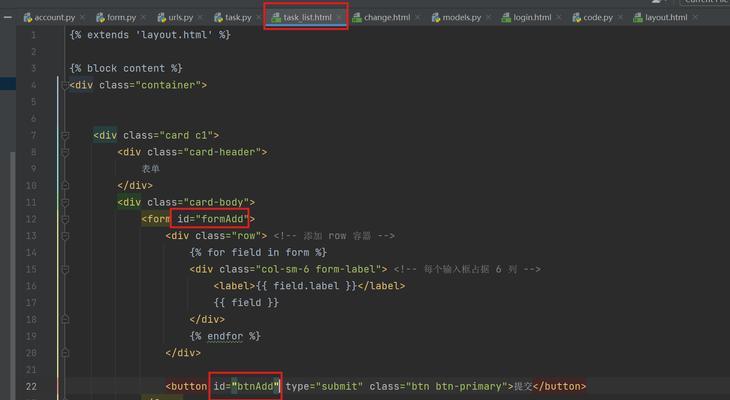Close the models.py tab

(488, 17)
